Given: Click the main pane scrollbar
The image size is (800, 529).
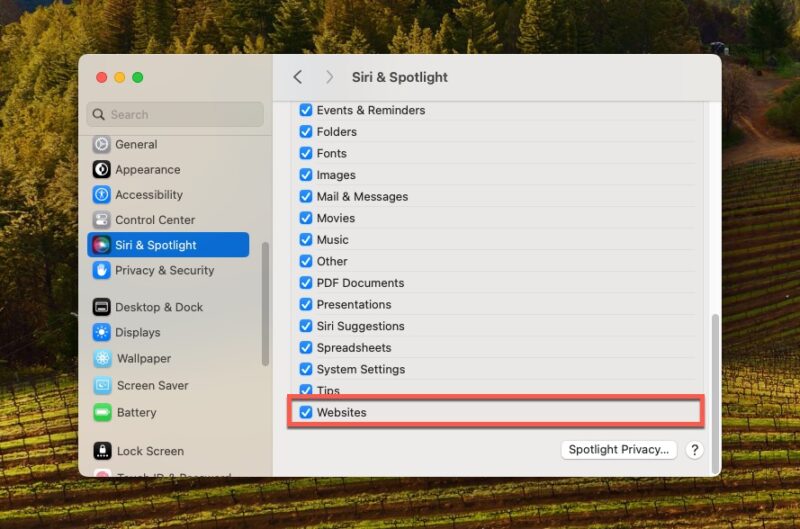Looking at the screenshot, I should tap(715, 394).
